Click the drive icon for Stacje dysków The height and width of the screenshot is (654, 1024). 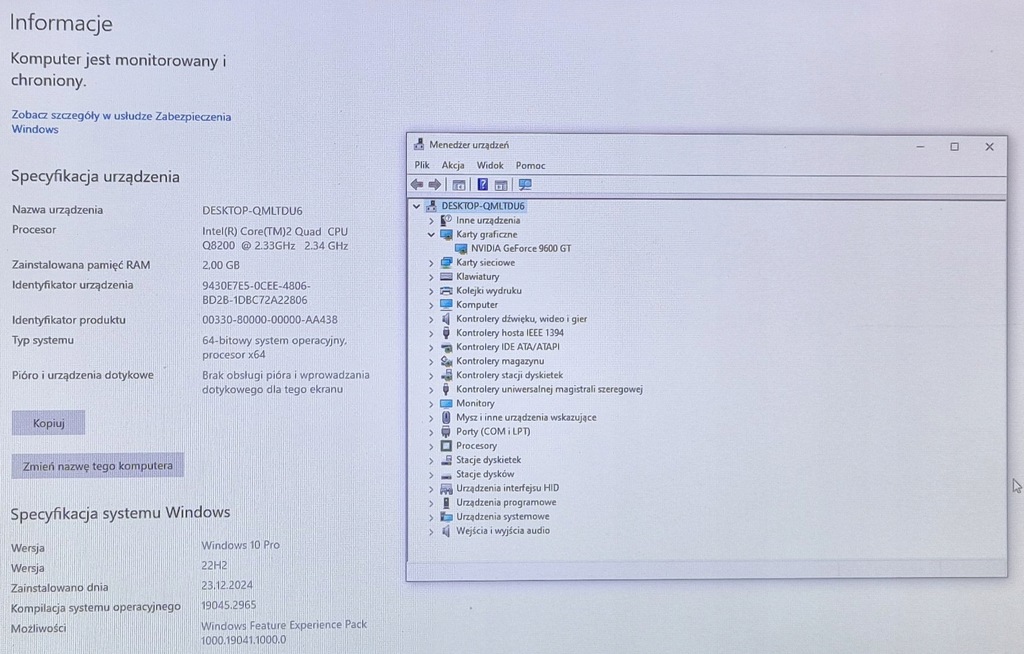[x=446, y=475]
